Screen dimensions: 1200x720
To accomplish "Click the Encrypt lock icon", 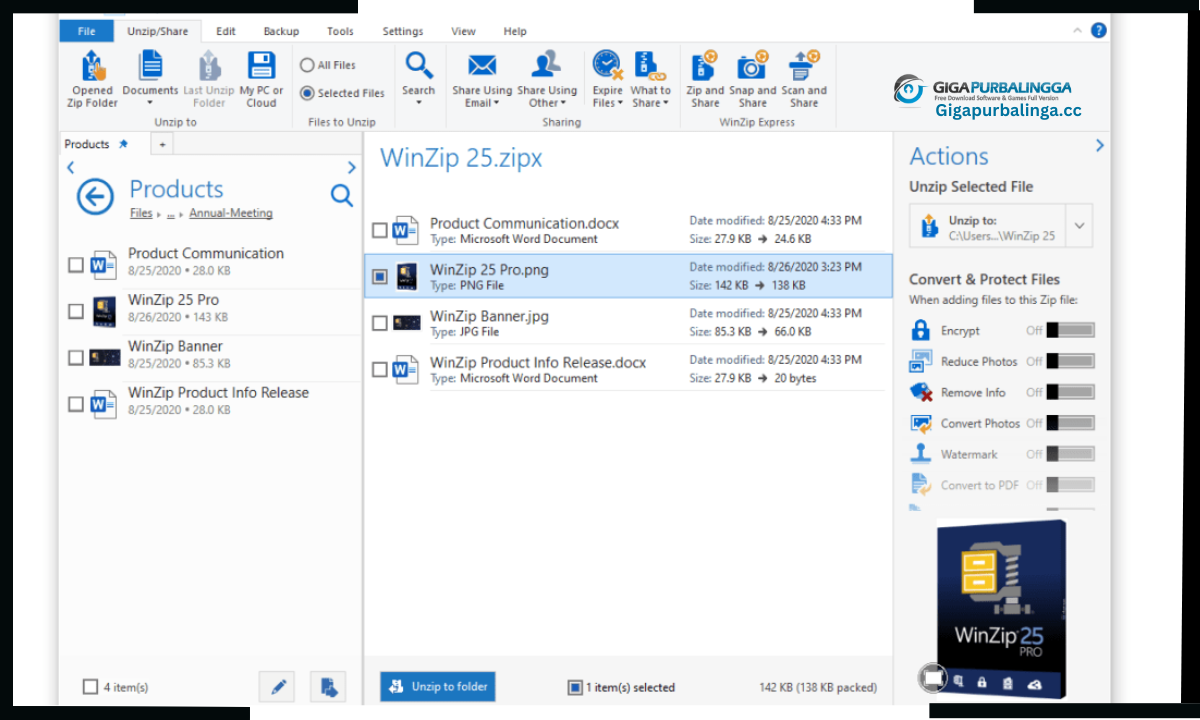I will click(x=921, y=330).
